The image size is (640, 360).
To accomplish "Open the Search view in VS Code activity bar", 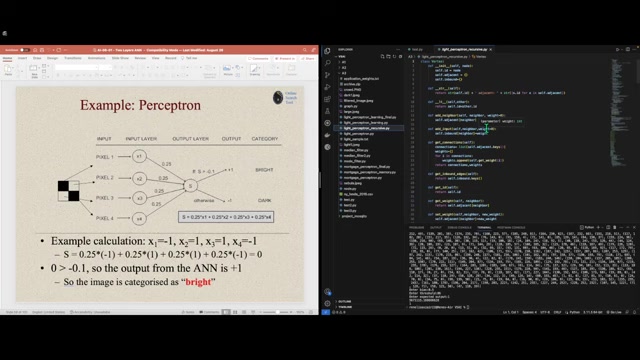I will coord(327,63).
